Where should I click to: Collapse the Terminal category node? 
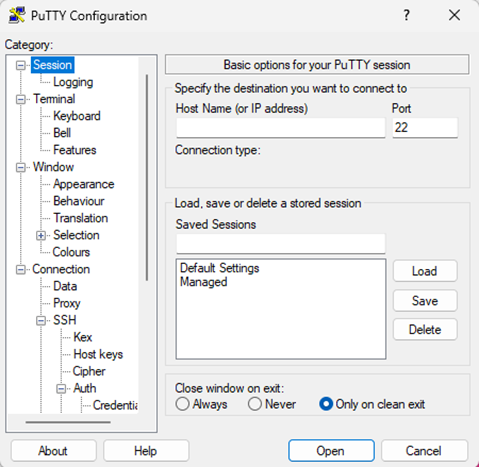click(x=21, y=99)
